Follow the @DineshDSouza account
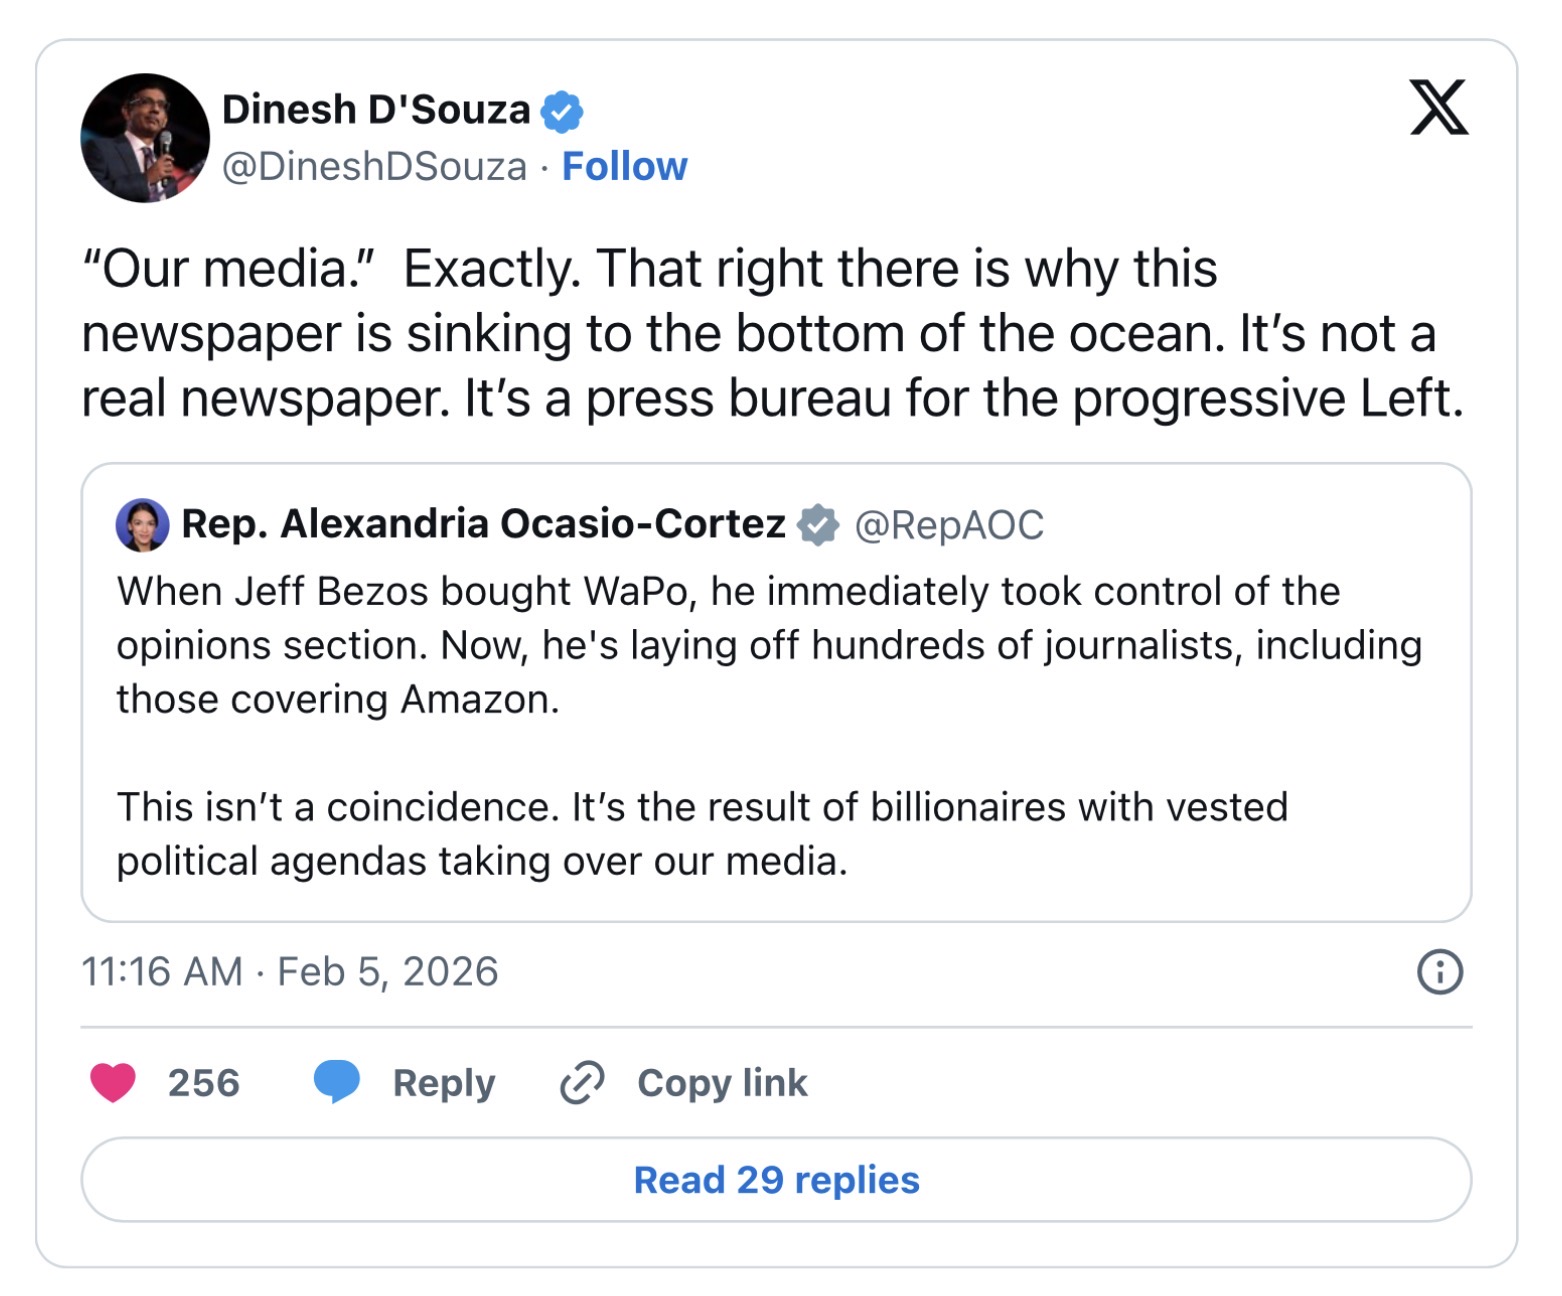Screen dimensions: 1562x1296 pos(624,166)
